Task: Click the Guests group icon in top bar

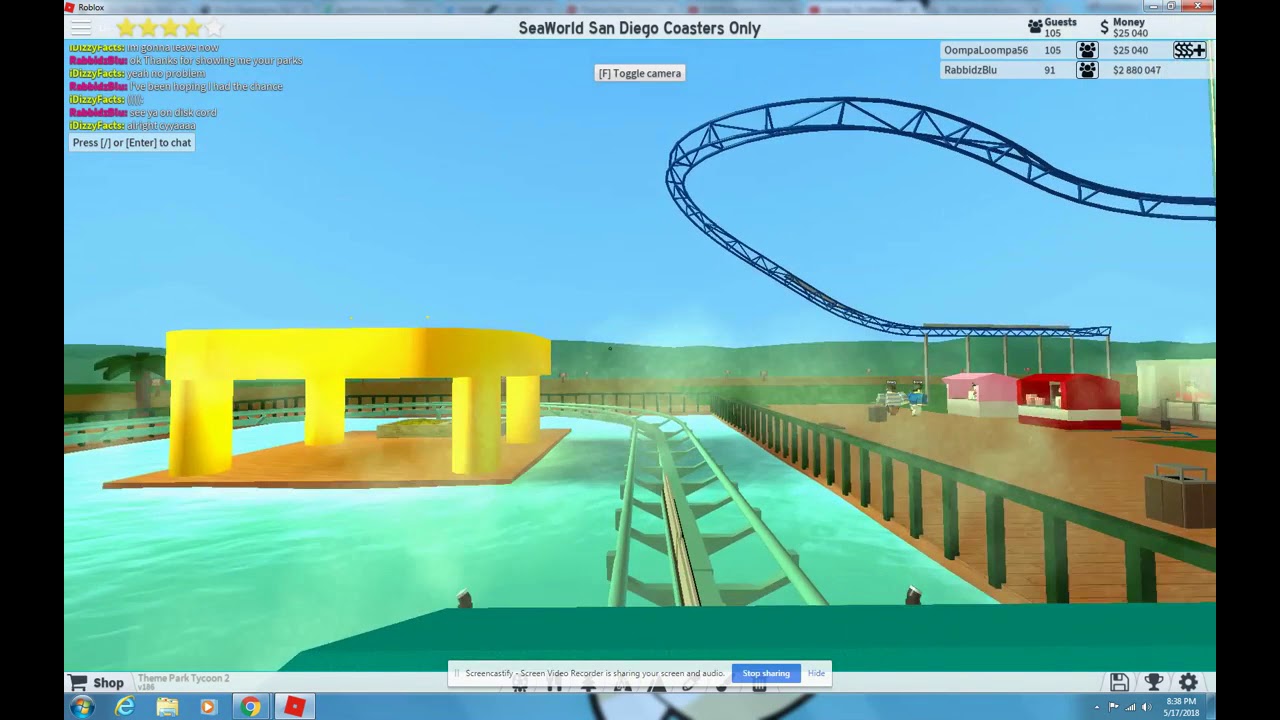Action: [x=1035, y=27]
